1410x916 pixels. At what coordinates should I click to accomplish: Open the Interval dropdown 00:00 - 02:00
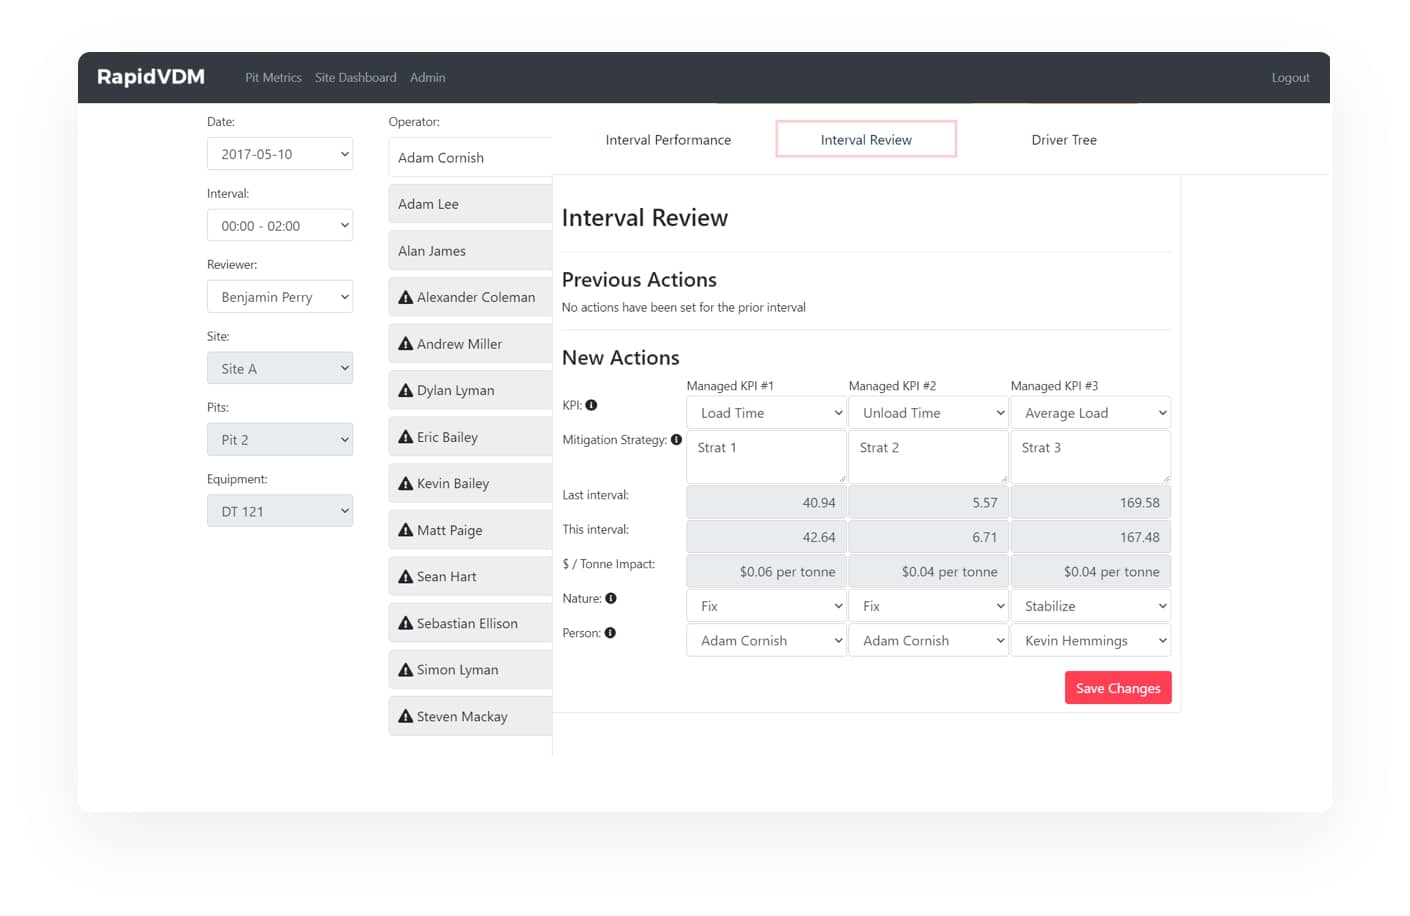coord(280,226)
